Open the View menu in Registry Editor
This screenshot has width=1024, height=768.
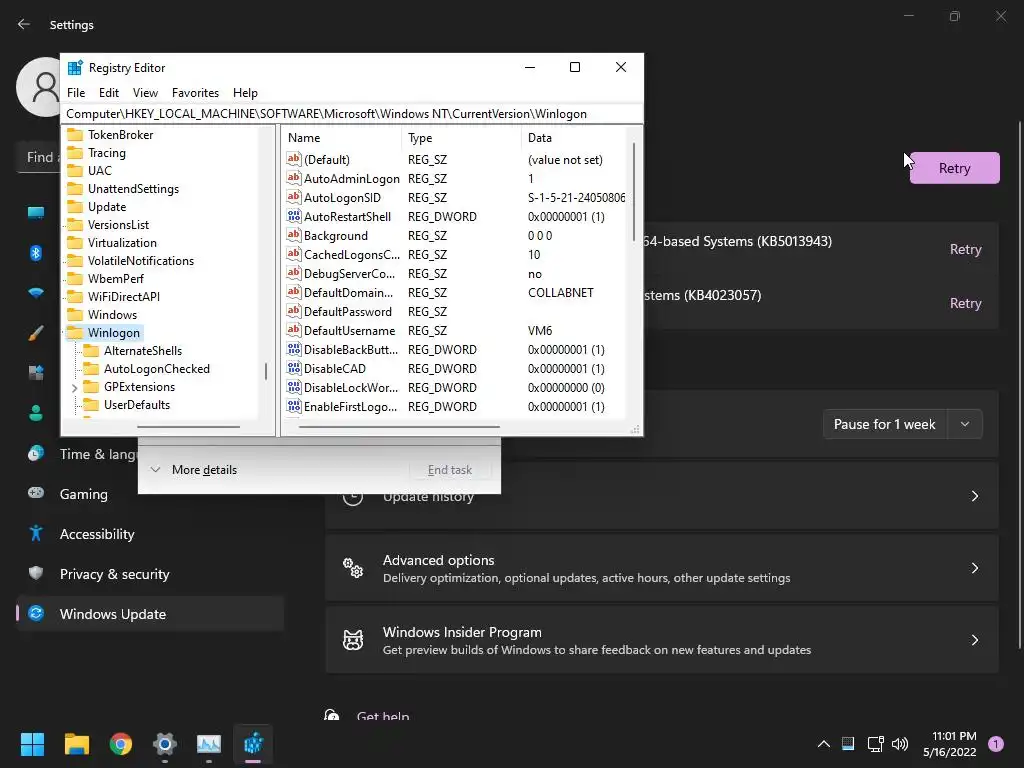[145, 93]
